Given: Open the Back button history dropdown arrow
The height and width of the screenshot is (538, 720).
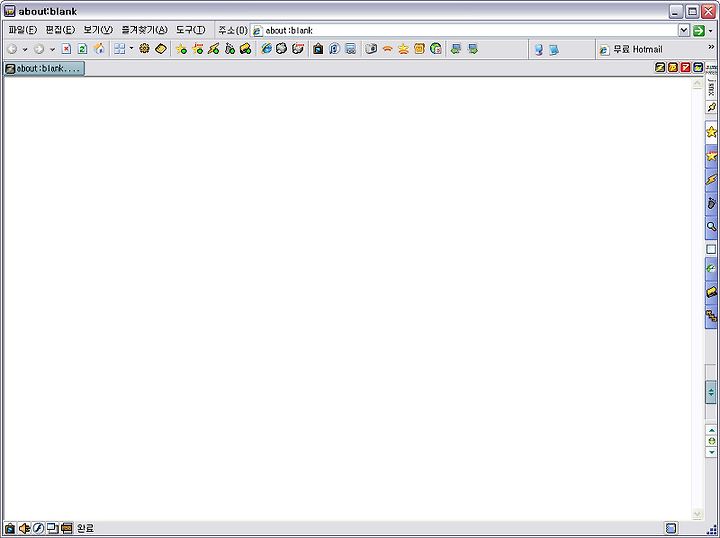Looking at the screenshot, I should point(25,50).
